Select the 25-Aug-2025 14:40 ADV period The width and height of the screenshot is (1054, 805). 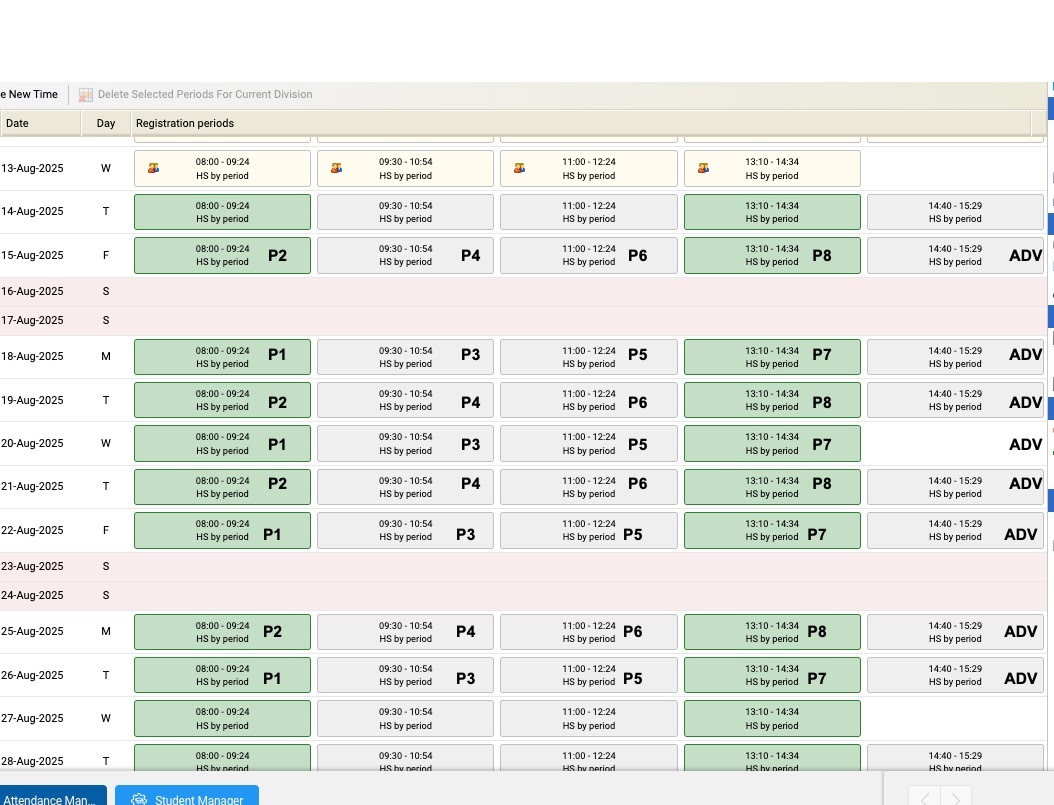(x=954, y=632)
